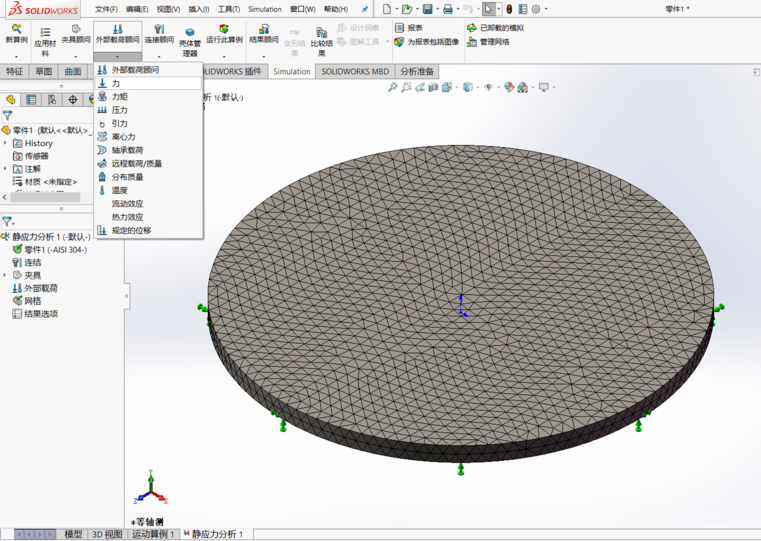Screen dimensions: 761x541
Task: Open the 运行此算例 dropdown arrow
Action: tap(224, 56)
